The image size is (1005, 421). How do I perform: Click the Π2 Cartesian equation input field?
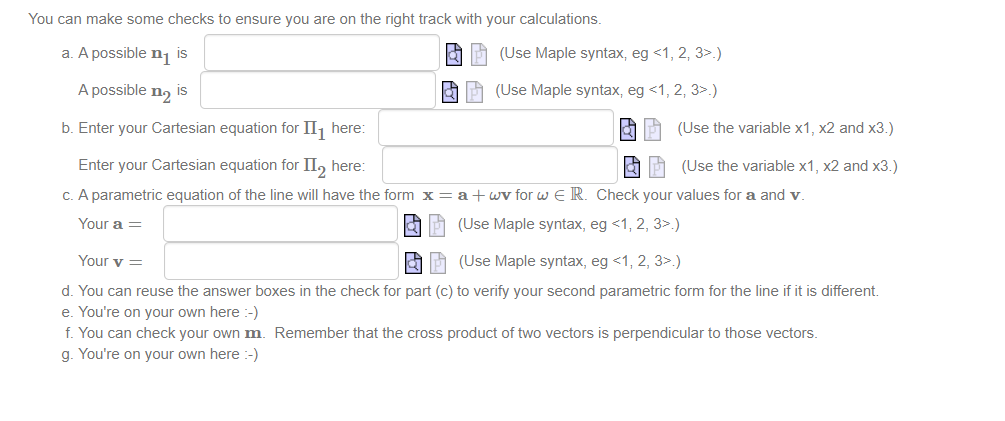(500, 165)
